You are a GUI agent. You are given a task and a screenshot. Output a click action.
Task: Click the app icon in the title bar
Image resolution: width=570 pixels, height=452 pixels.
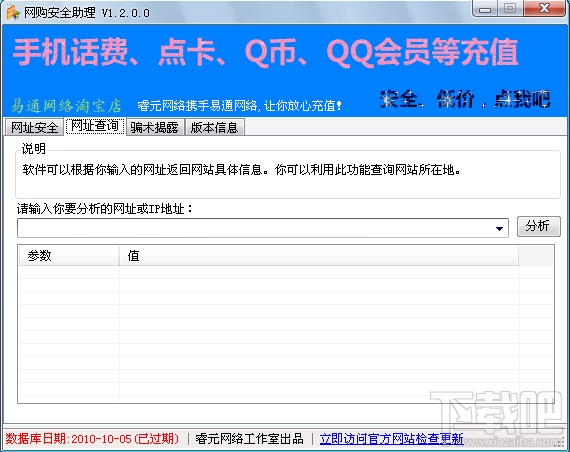tap(13, 13)
